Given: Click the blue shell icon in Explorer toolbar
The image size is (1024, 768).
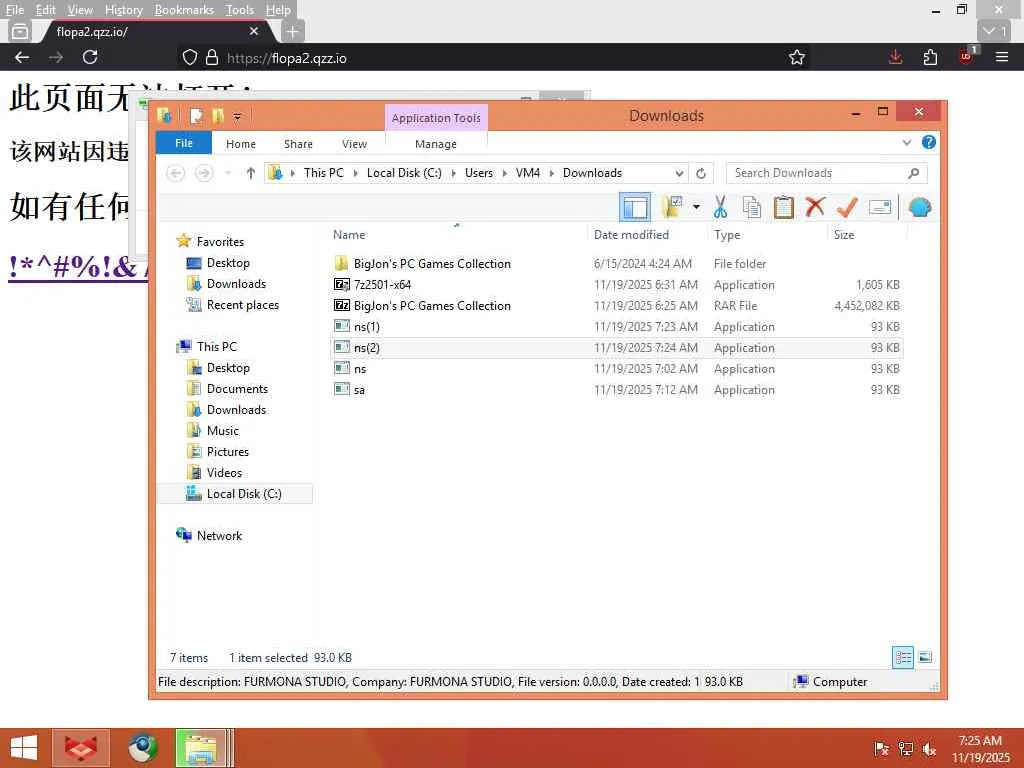Looking at the screenshot, I should (920, 208).
